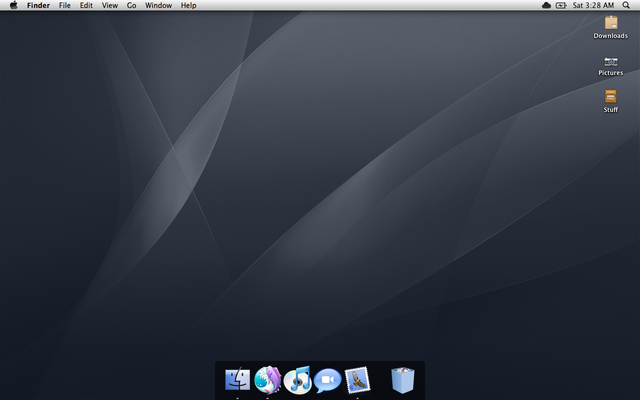Launch iChat from the Dock
640x400 pixels.
click(327, 380)
